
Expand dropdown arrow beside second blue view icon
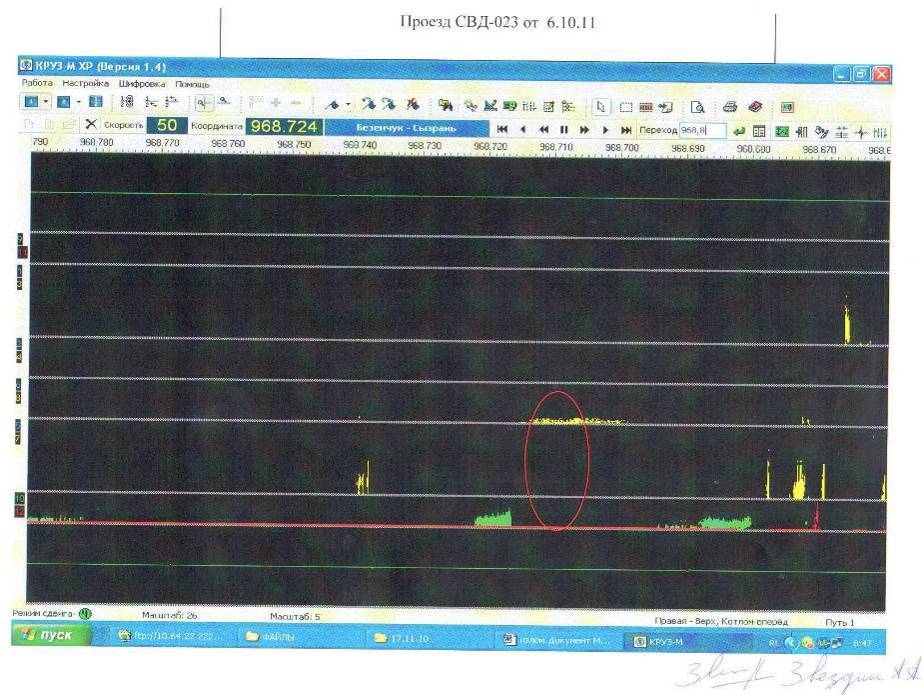pyautogui.click(x=78, y=102)
